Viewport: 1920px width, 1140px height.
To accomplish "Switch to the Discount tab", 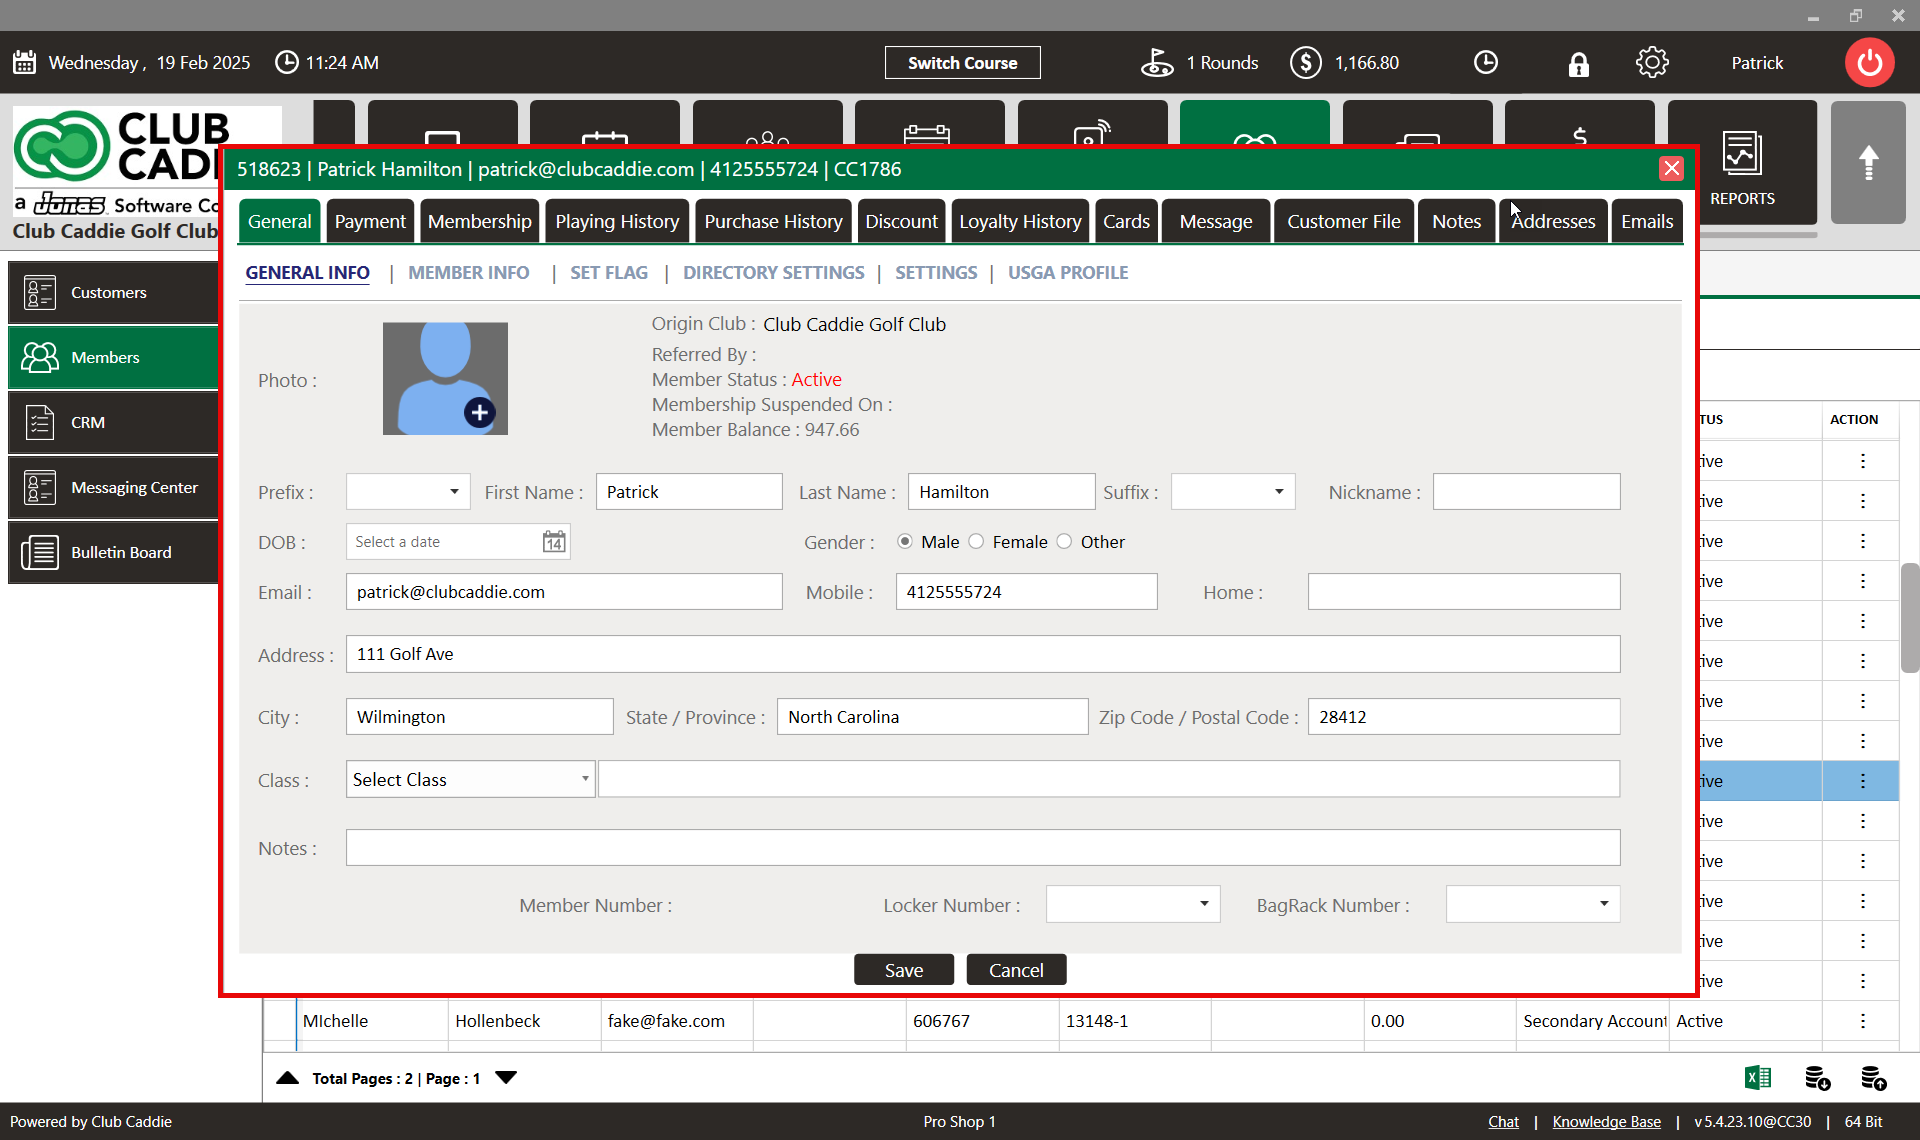I will click(x=901, y=221).
